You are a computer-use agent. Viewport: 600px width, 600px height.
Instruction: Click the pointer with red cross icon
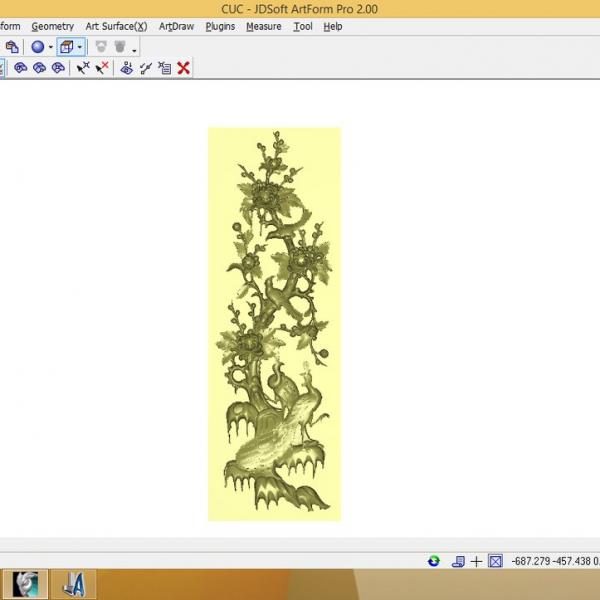pyautogui.click(x=102, y=68)
